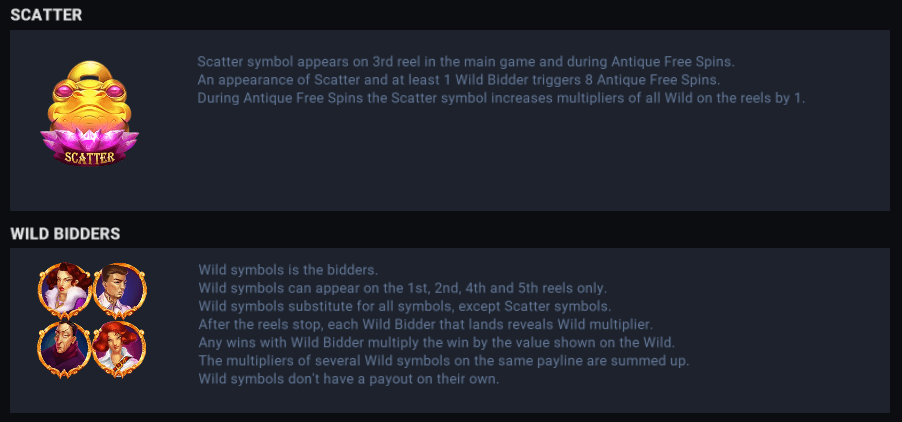
Task: Click the 'don't have a payout' line
Action: point(348,379)
